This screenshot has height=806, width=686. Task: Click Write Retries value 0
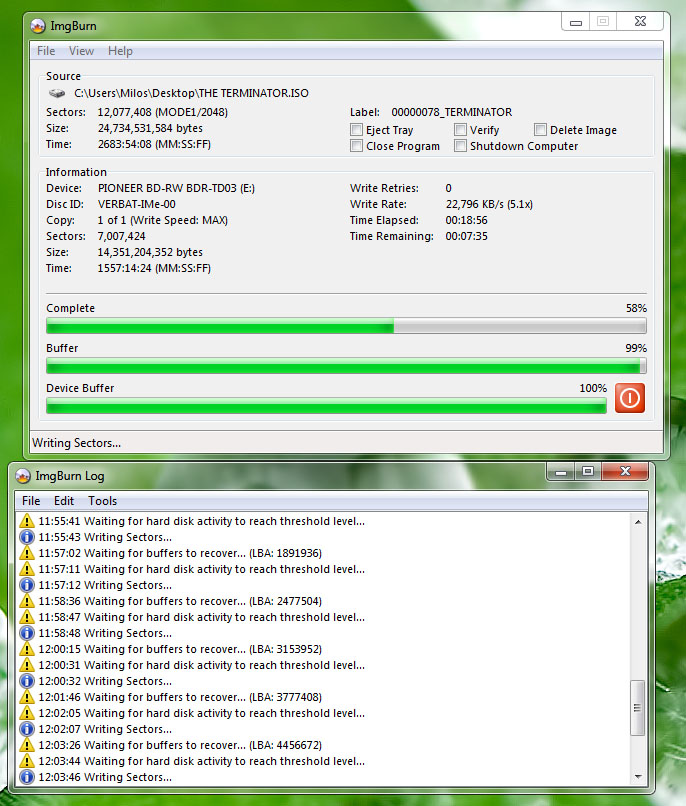click(x=449, y=188)
